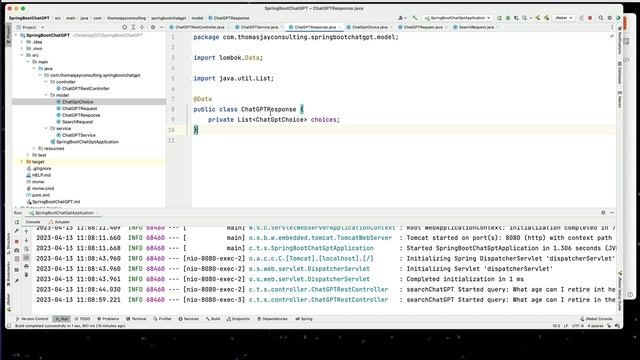This screenshot has height=360, width=640.
Task: Select ChatGptChoice in project tree
Action: point(78,102)
